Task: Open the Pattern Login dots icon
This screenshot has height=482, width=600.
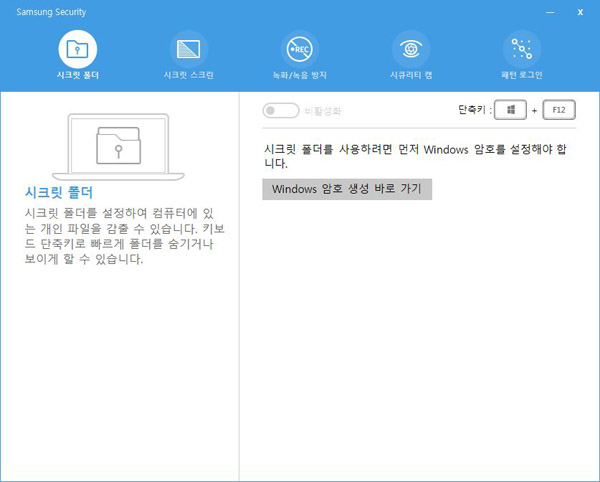Action: [x=522, y=49]
